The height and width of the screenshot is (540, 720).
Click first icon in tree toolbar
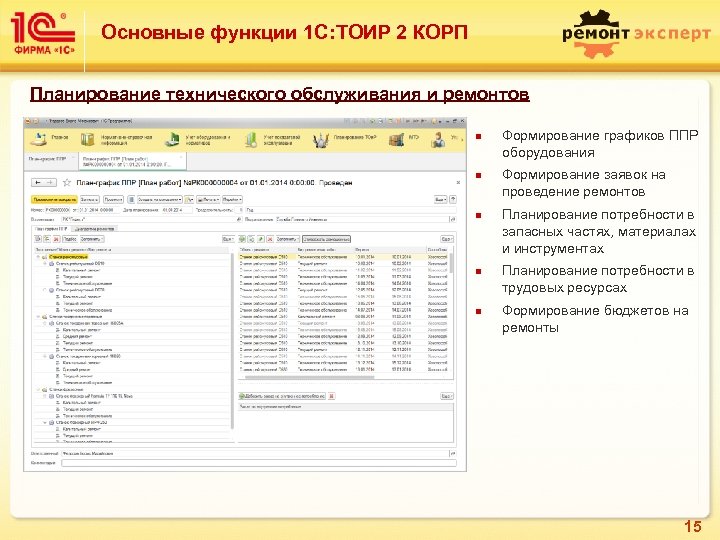39,239
